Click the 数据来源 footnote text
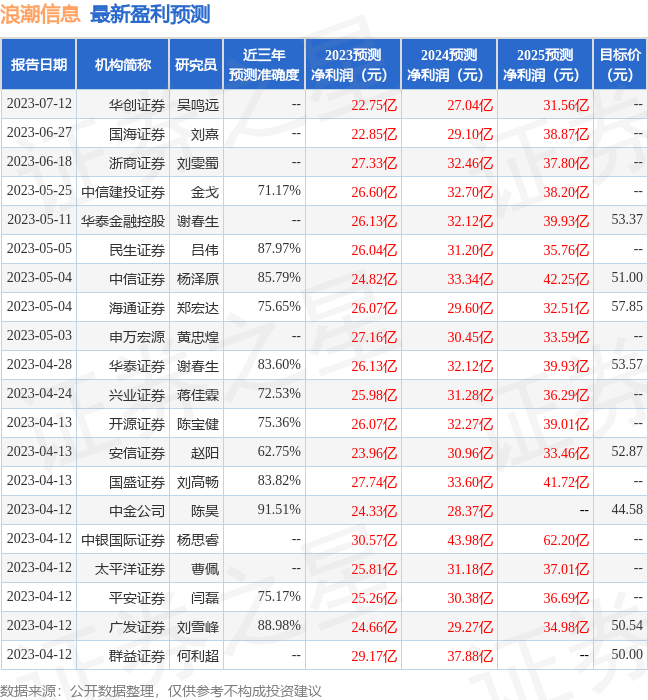 pyautogui.click(x=161, y=691)
